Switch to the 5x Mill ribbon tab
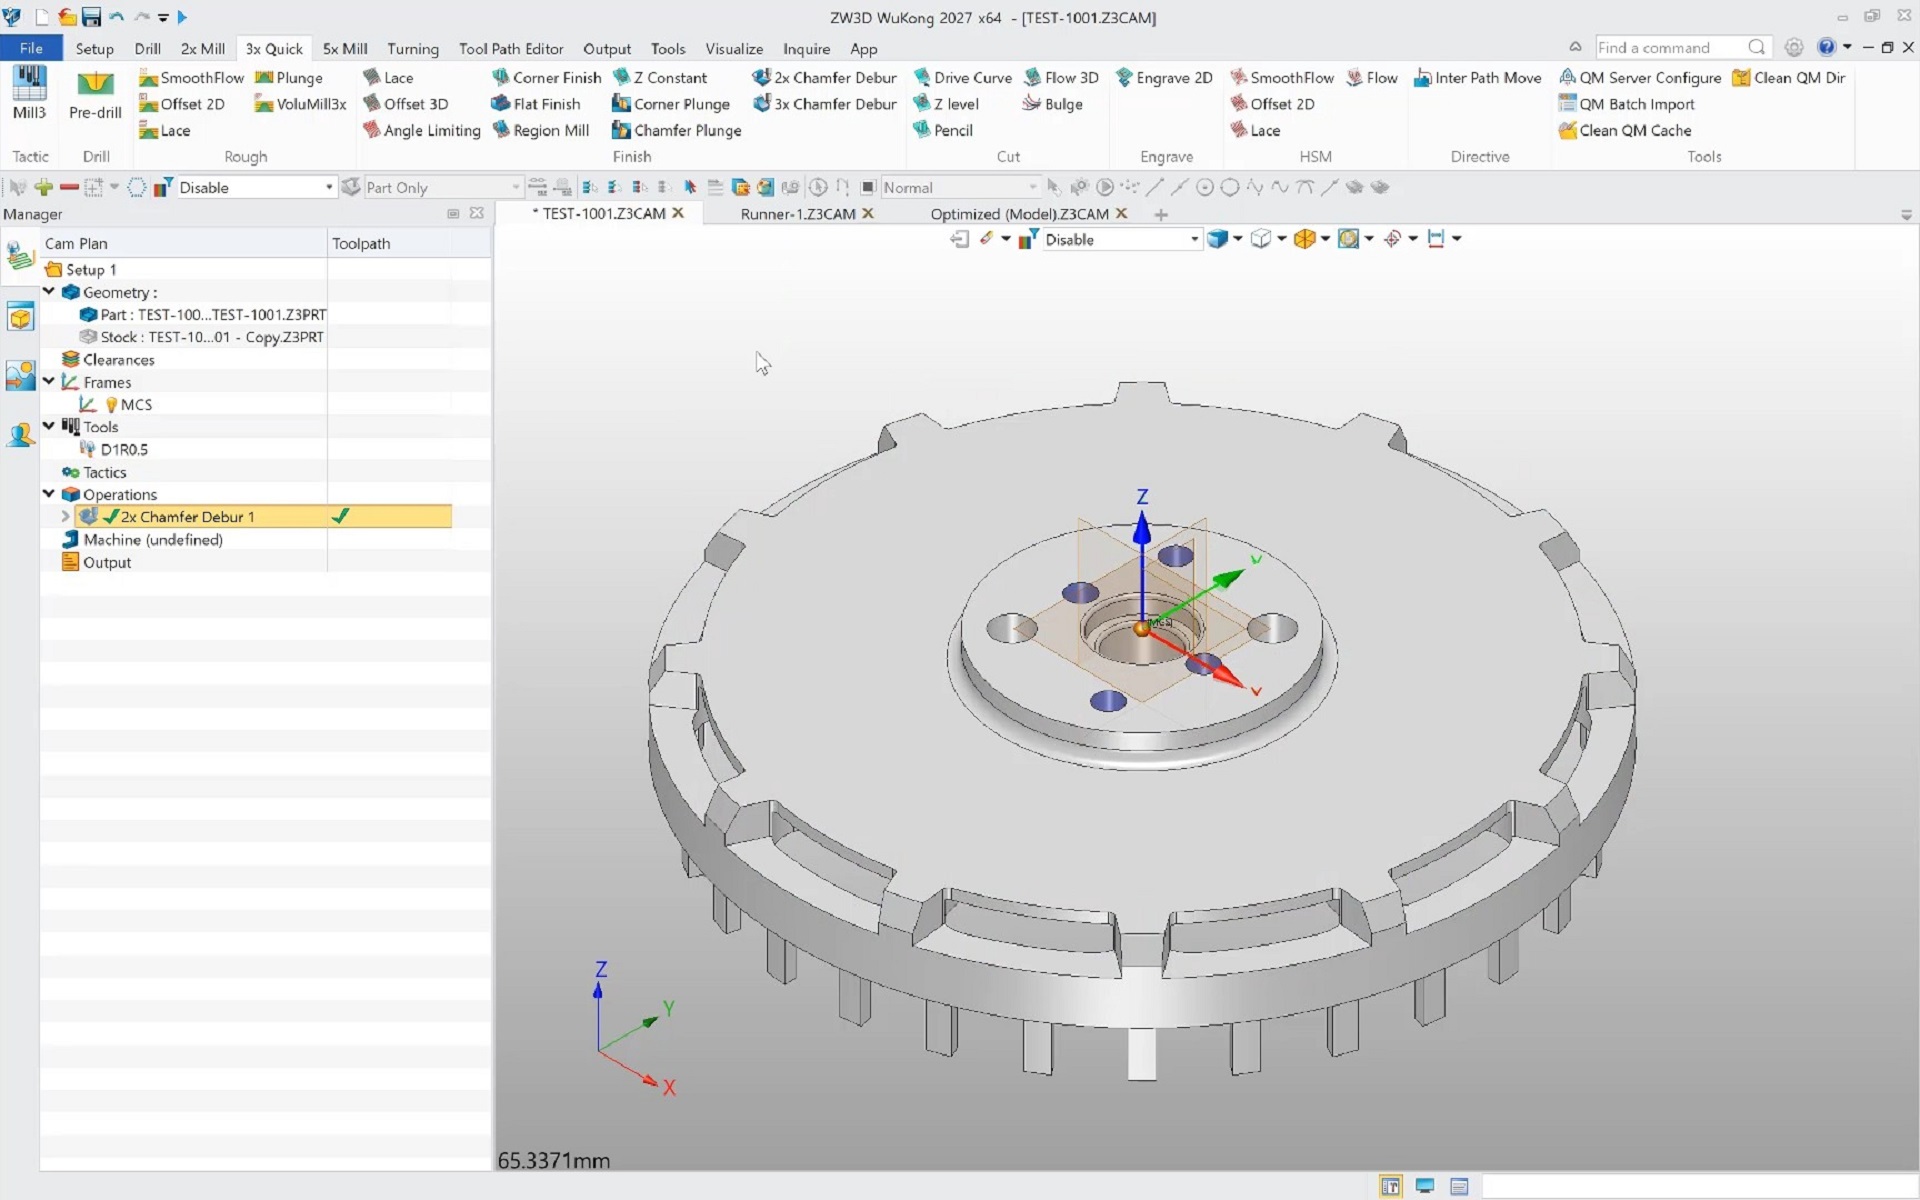 pyautogui.click(x=345, y=48)
